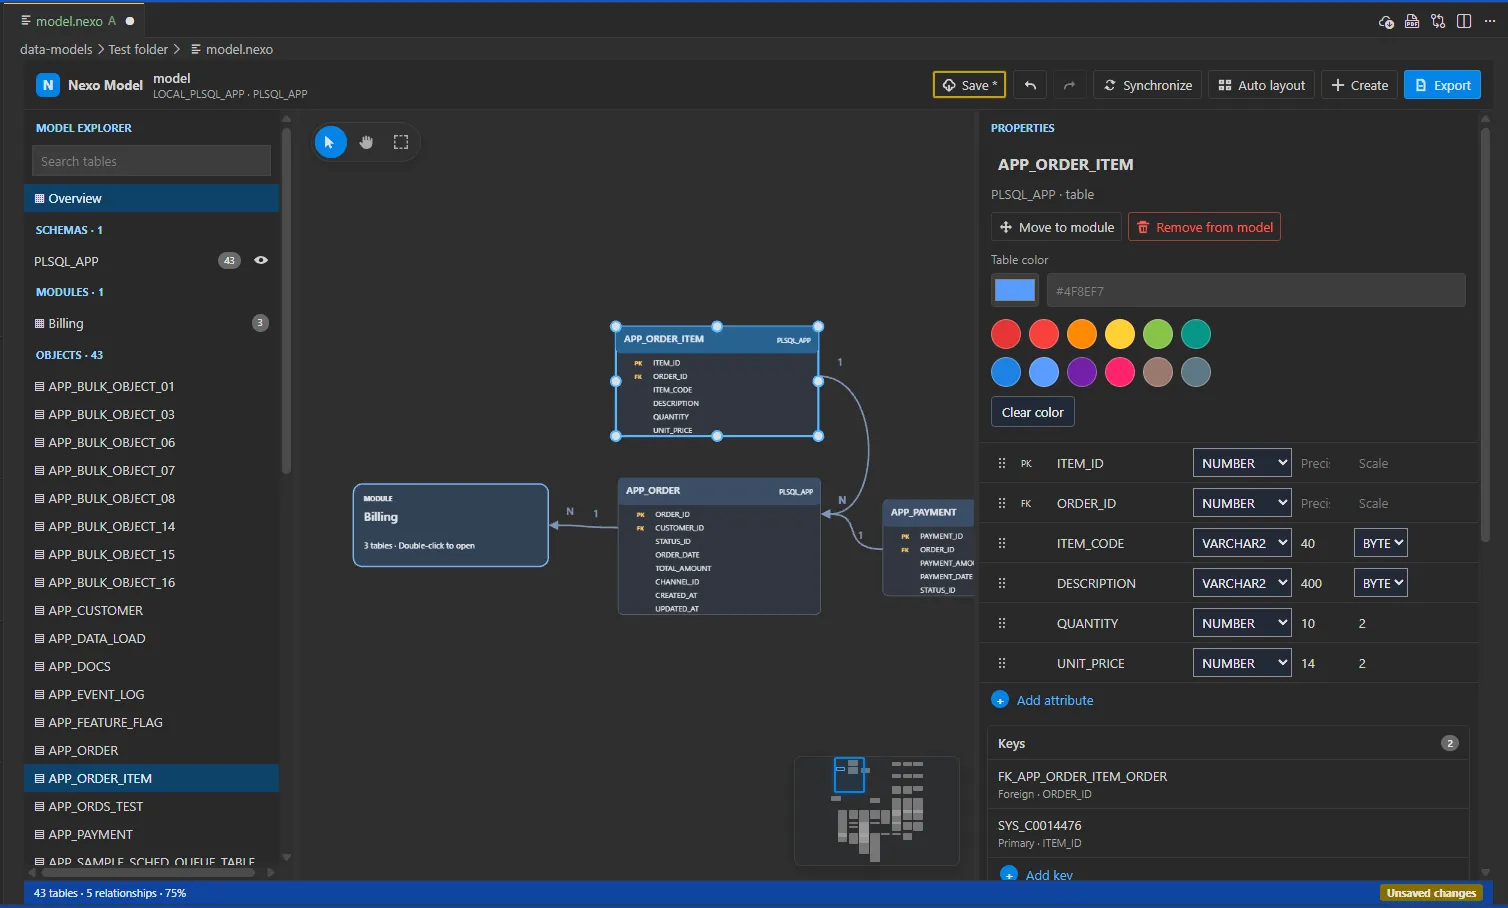Open the ITEM_ID data type dropdown
Screen dimensions: 1508x908
tap(1242, 463)
